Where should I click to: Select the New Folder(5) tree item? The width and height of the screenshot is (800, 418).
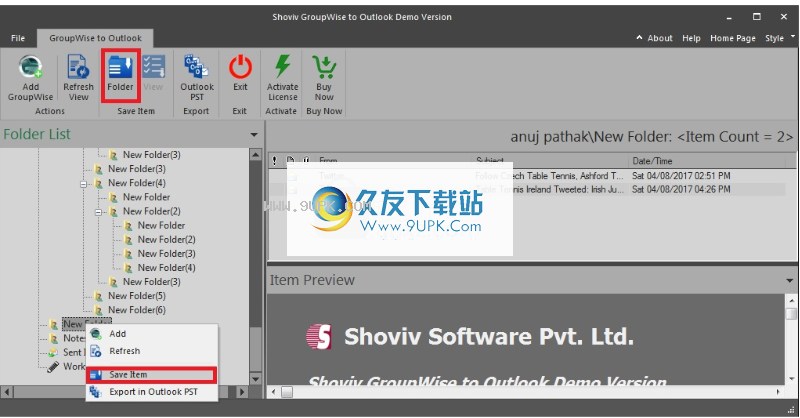(137, 296)
